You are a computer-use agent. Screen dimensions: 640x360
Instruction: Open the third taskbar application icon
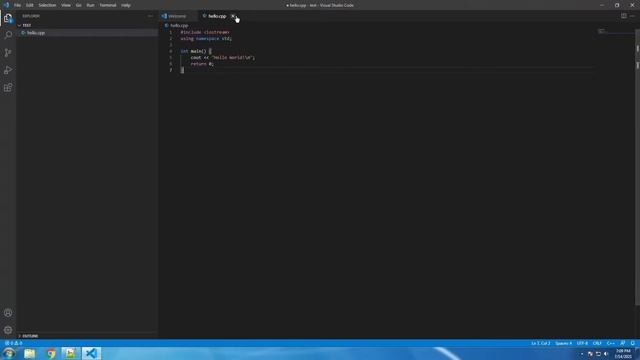coord(71,353)
